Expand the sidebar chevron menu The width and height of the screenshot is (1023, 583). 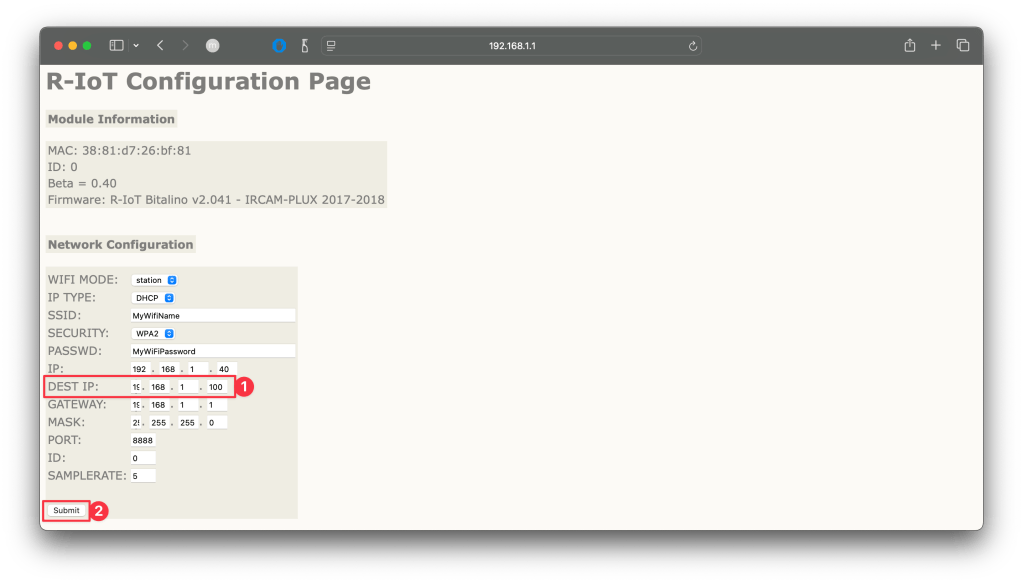coord(136,46)
